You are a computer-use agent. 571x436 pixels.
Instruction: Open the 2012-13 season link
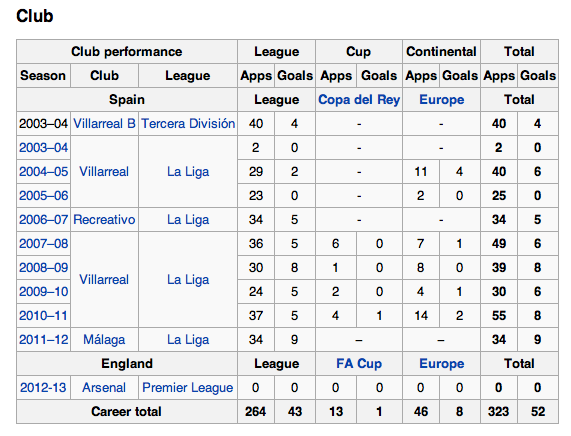43,388
